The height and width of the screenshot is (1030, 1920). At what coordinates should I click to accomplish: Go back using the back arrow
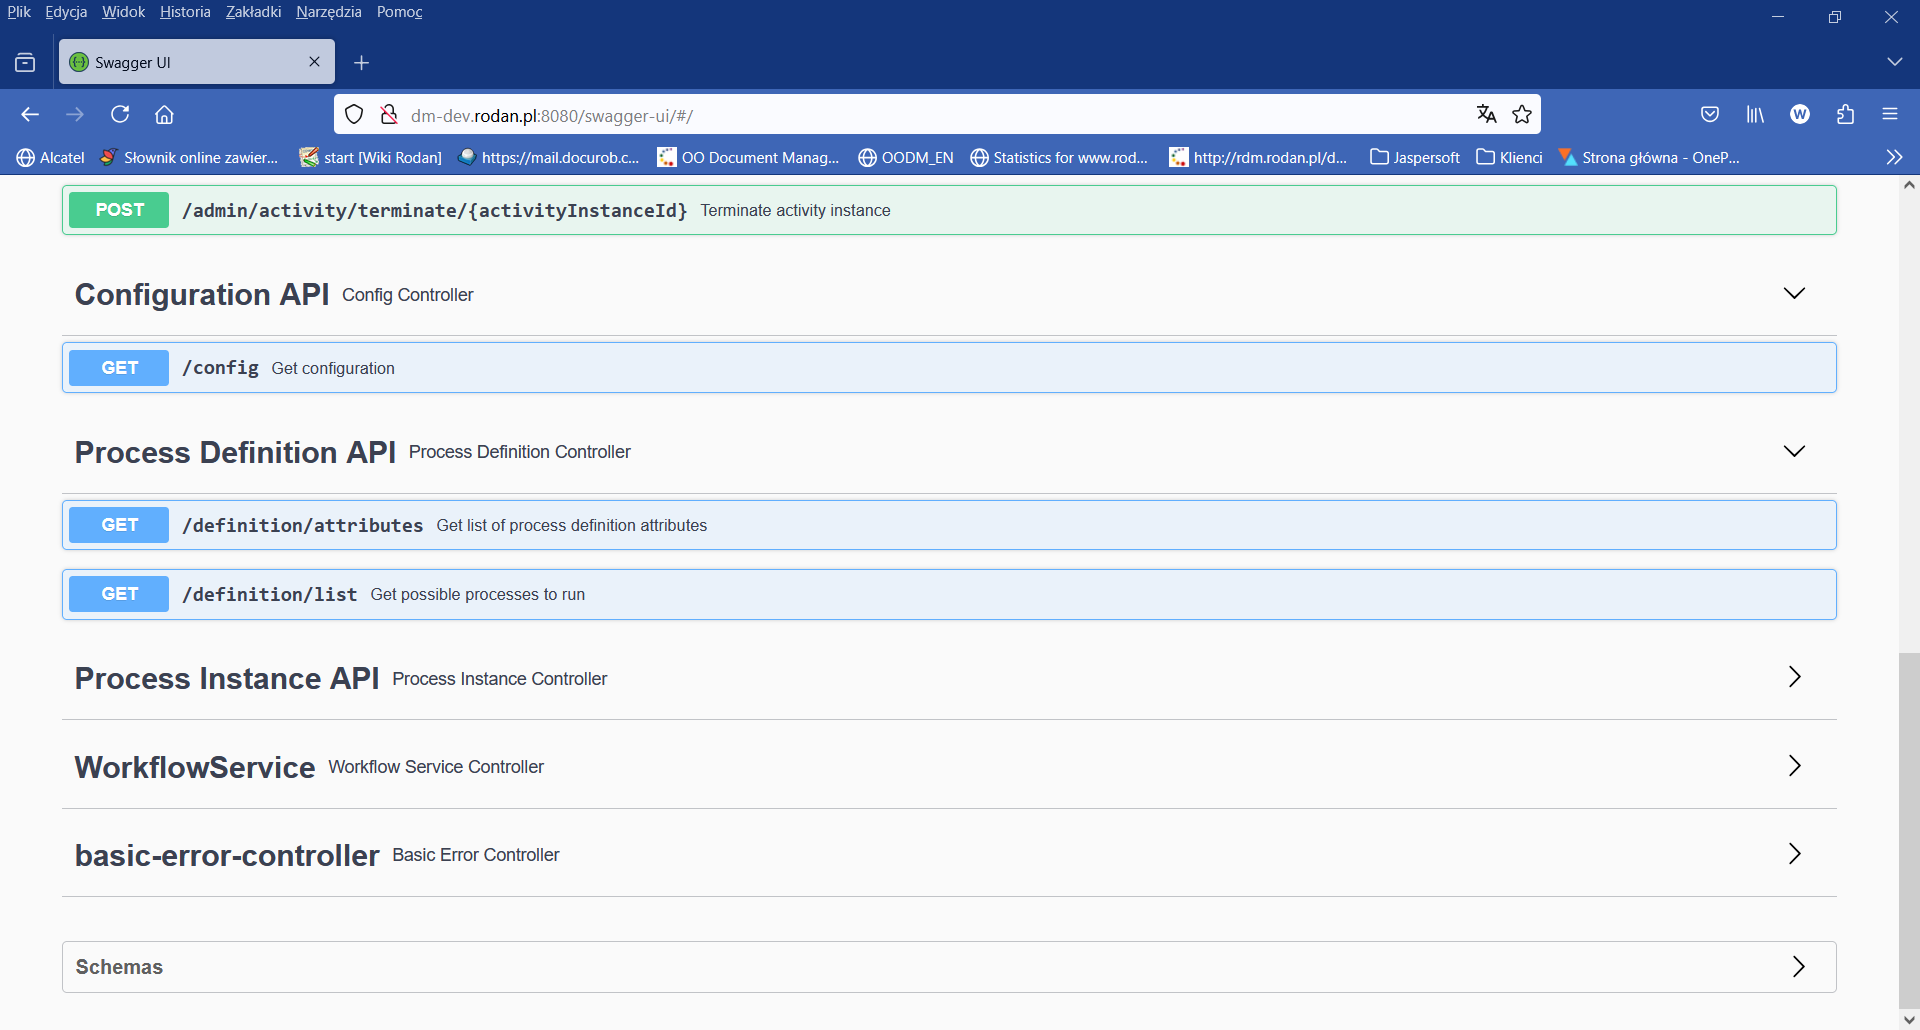coord(30,114)
